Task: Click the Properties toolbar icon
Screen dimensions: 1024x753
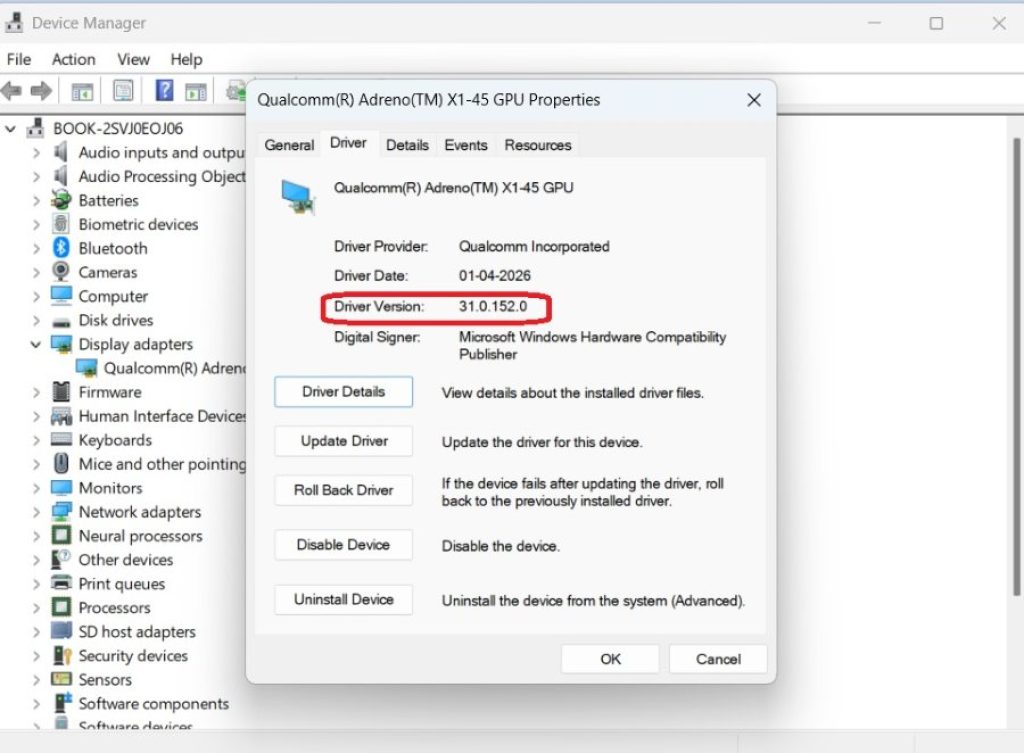Action: [x=123, y=91]
